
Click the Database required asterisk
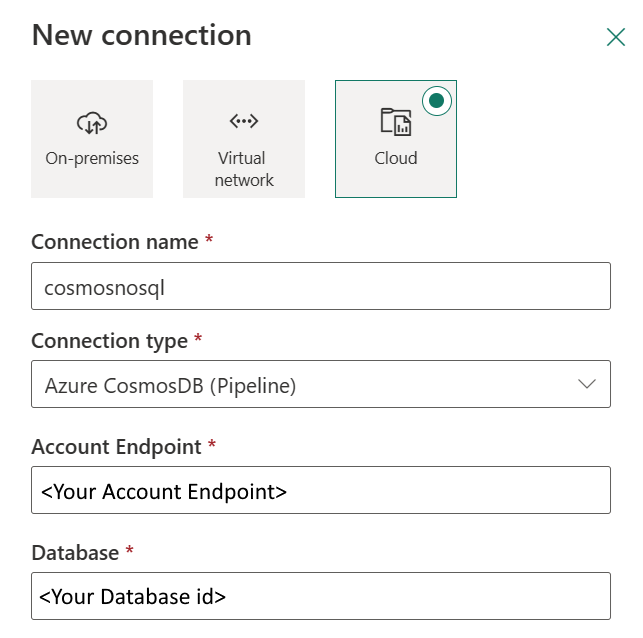point(128,551)
